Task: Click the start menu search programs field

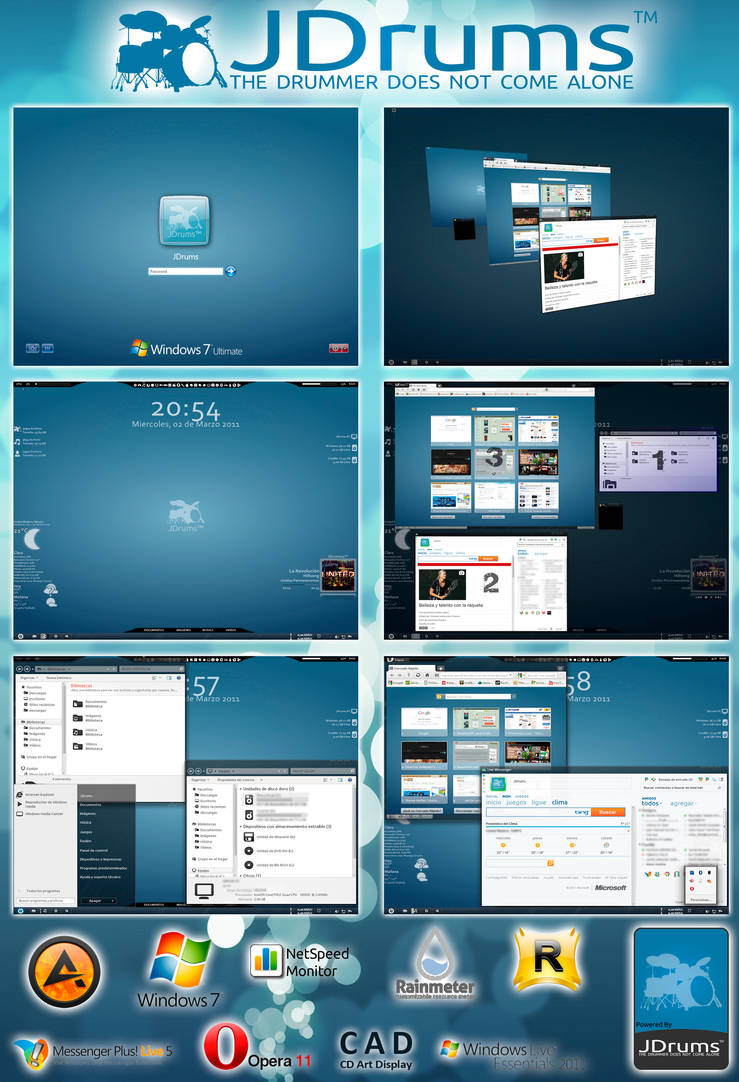Action: click(46, 901)
